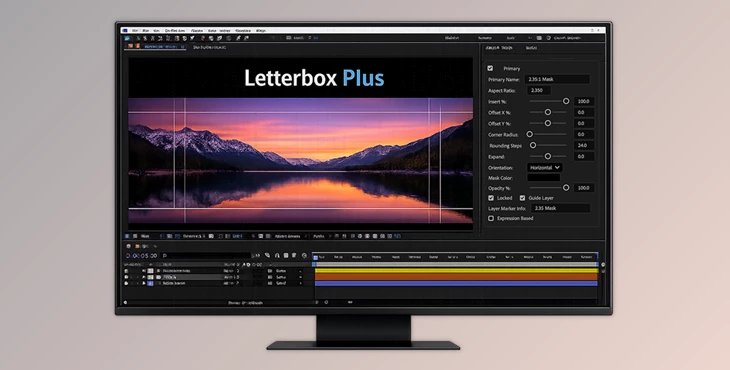Click the Primary Name field '2.35:1 Mask'
This screenshot has width=730, height=370.
[x=557, y=80]
